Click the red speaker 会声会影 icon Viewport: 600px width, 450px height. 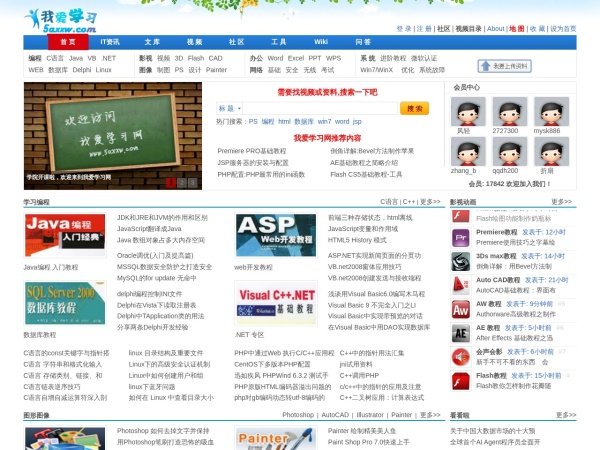(x=460, y=355)
